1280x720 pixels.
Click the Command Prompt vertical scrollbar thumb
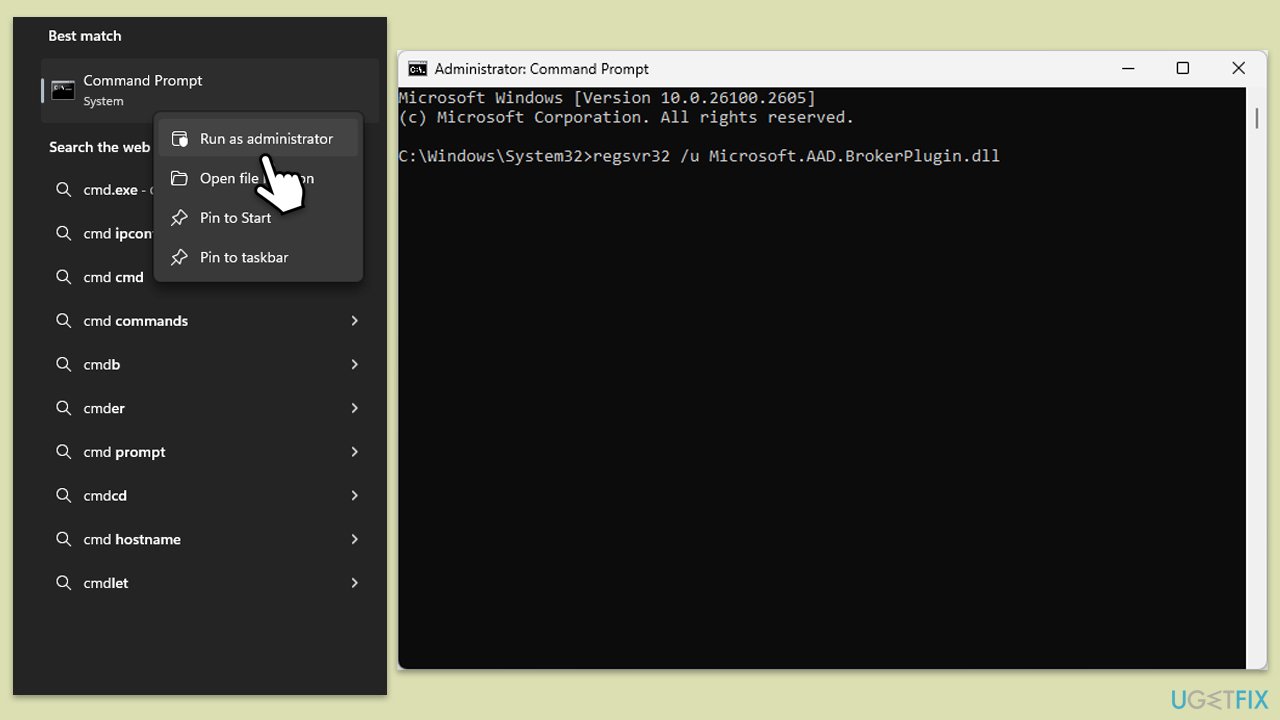pos(1257,118)
